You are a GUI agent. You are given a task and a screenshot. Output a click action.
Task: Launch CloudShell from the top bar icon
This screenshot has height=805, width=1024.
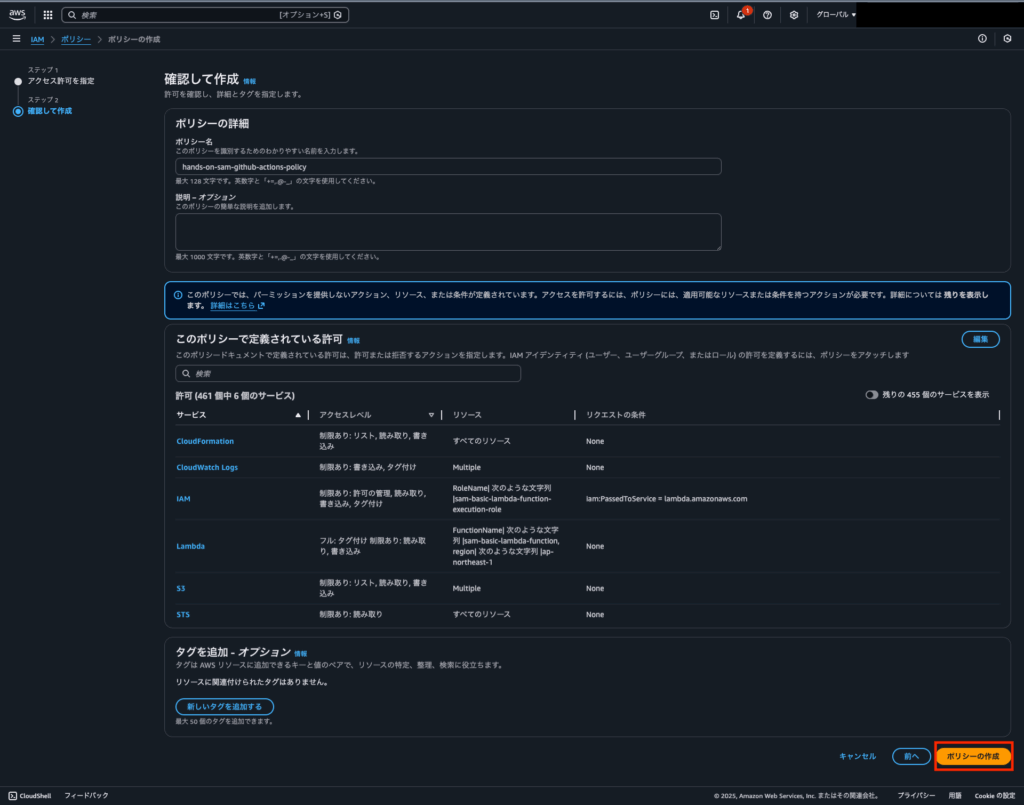(x=714, y=15)
